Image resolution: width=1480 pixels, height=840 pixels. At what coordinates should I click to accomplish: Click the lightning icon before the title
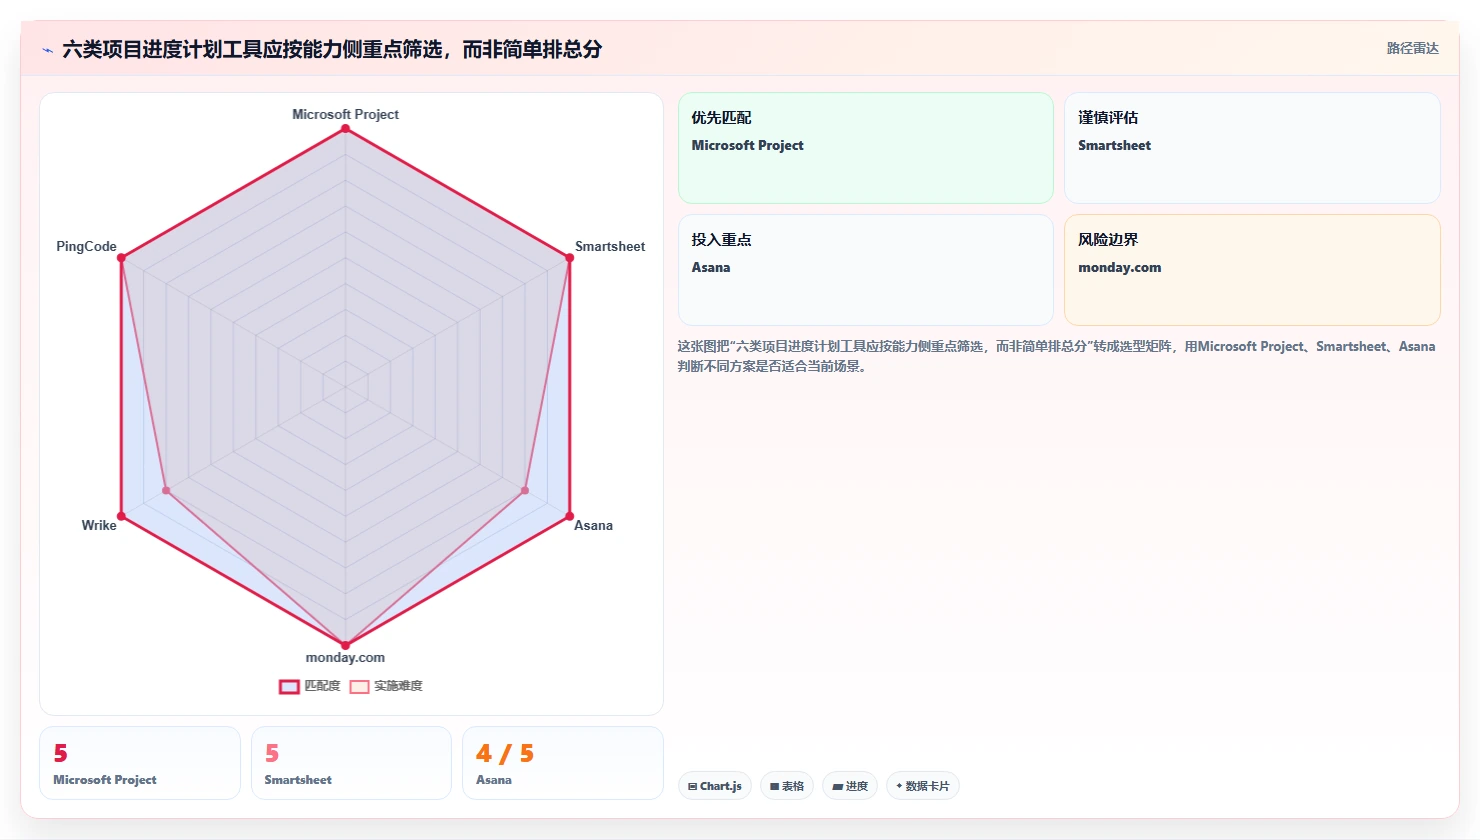pyautogui.click(x=47, y=50)
